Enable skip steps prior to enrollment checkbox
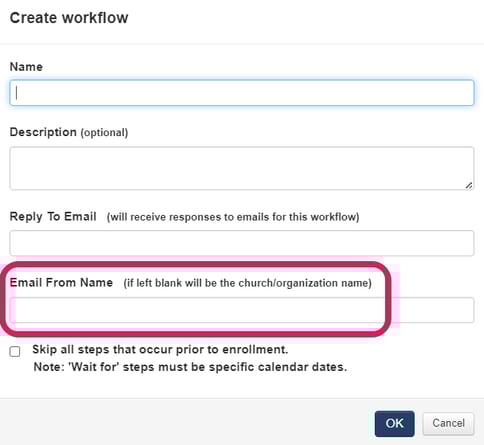The height and width of the screenshot is (445, 484). point(15,351)
